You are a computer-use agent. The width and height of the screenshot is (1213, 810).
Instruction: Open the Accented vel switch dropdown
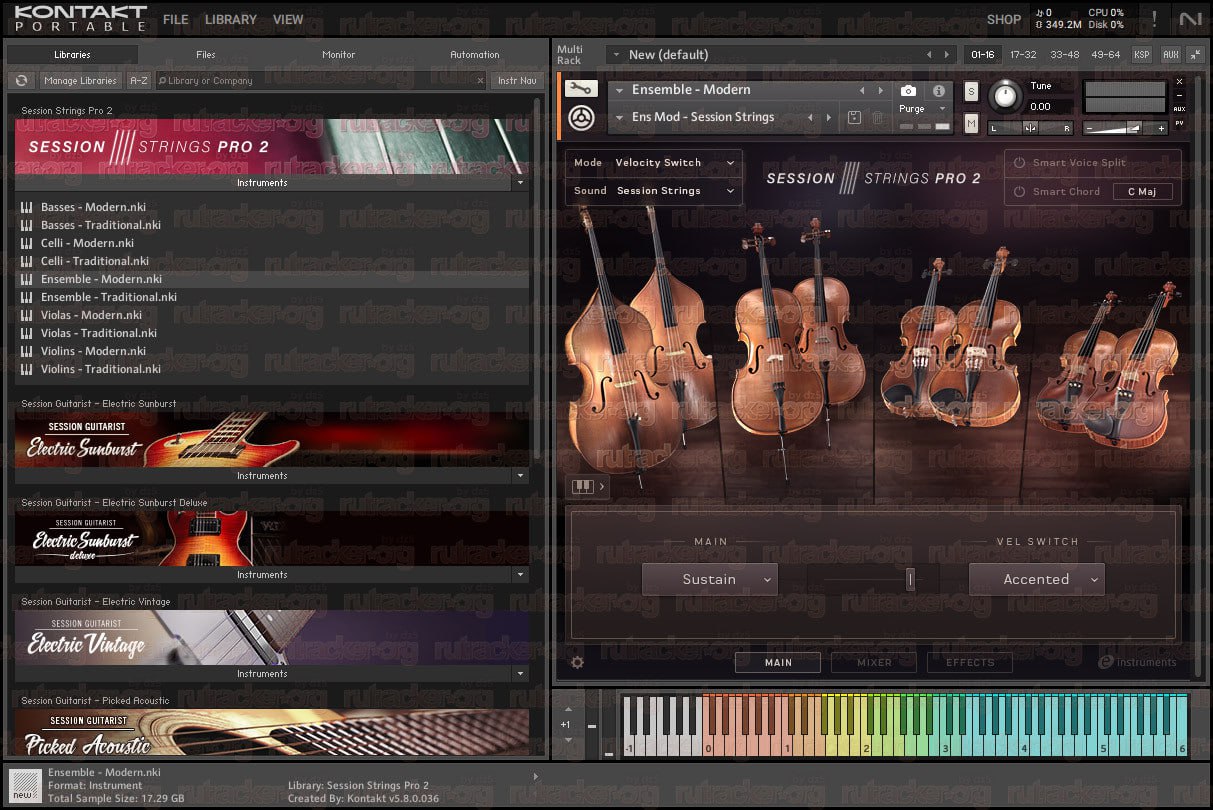[1036, 579]
